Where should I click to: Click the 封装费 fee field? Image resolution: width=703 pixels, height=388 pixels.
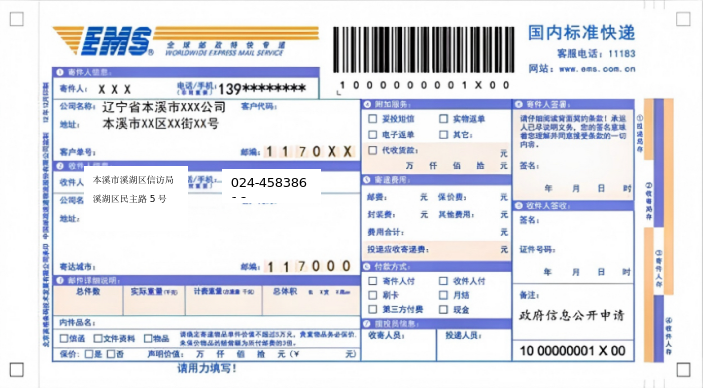click(x=397, y=215)
